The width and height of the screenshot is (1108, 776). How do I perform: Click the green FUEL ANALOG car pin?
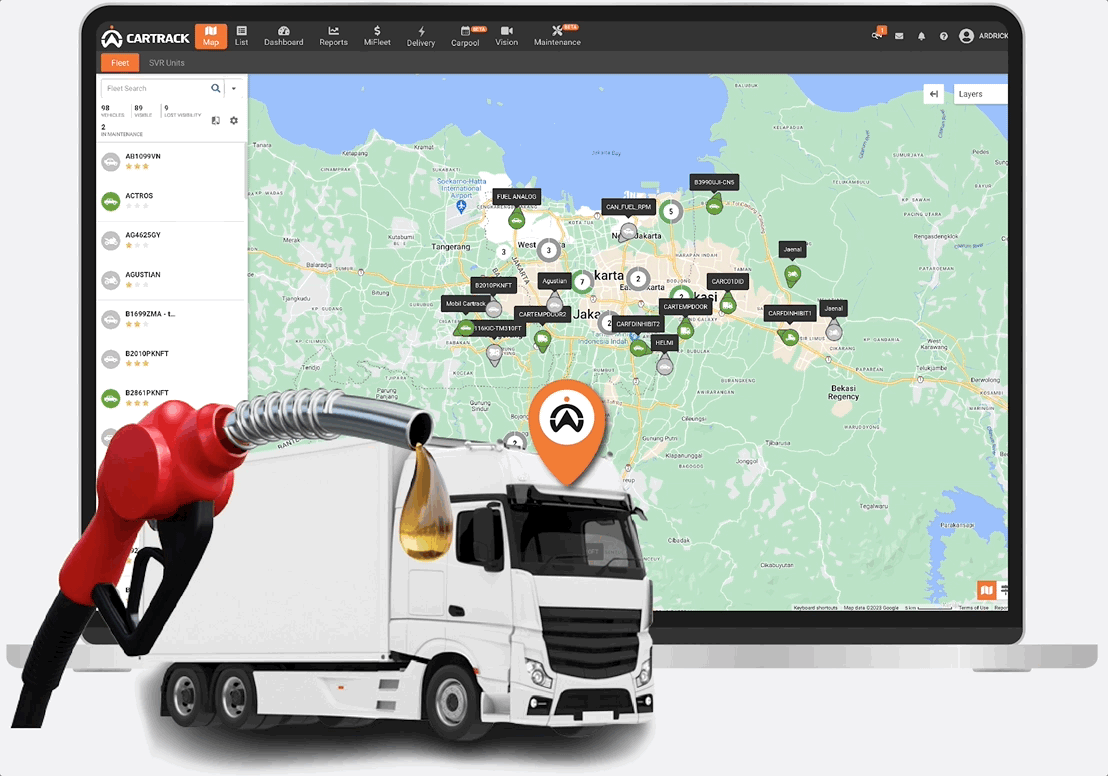[x=517, y=219]
